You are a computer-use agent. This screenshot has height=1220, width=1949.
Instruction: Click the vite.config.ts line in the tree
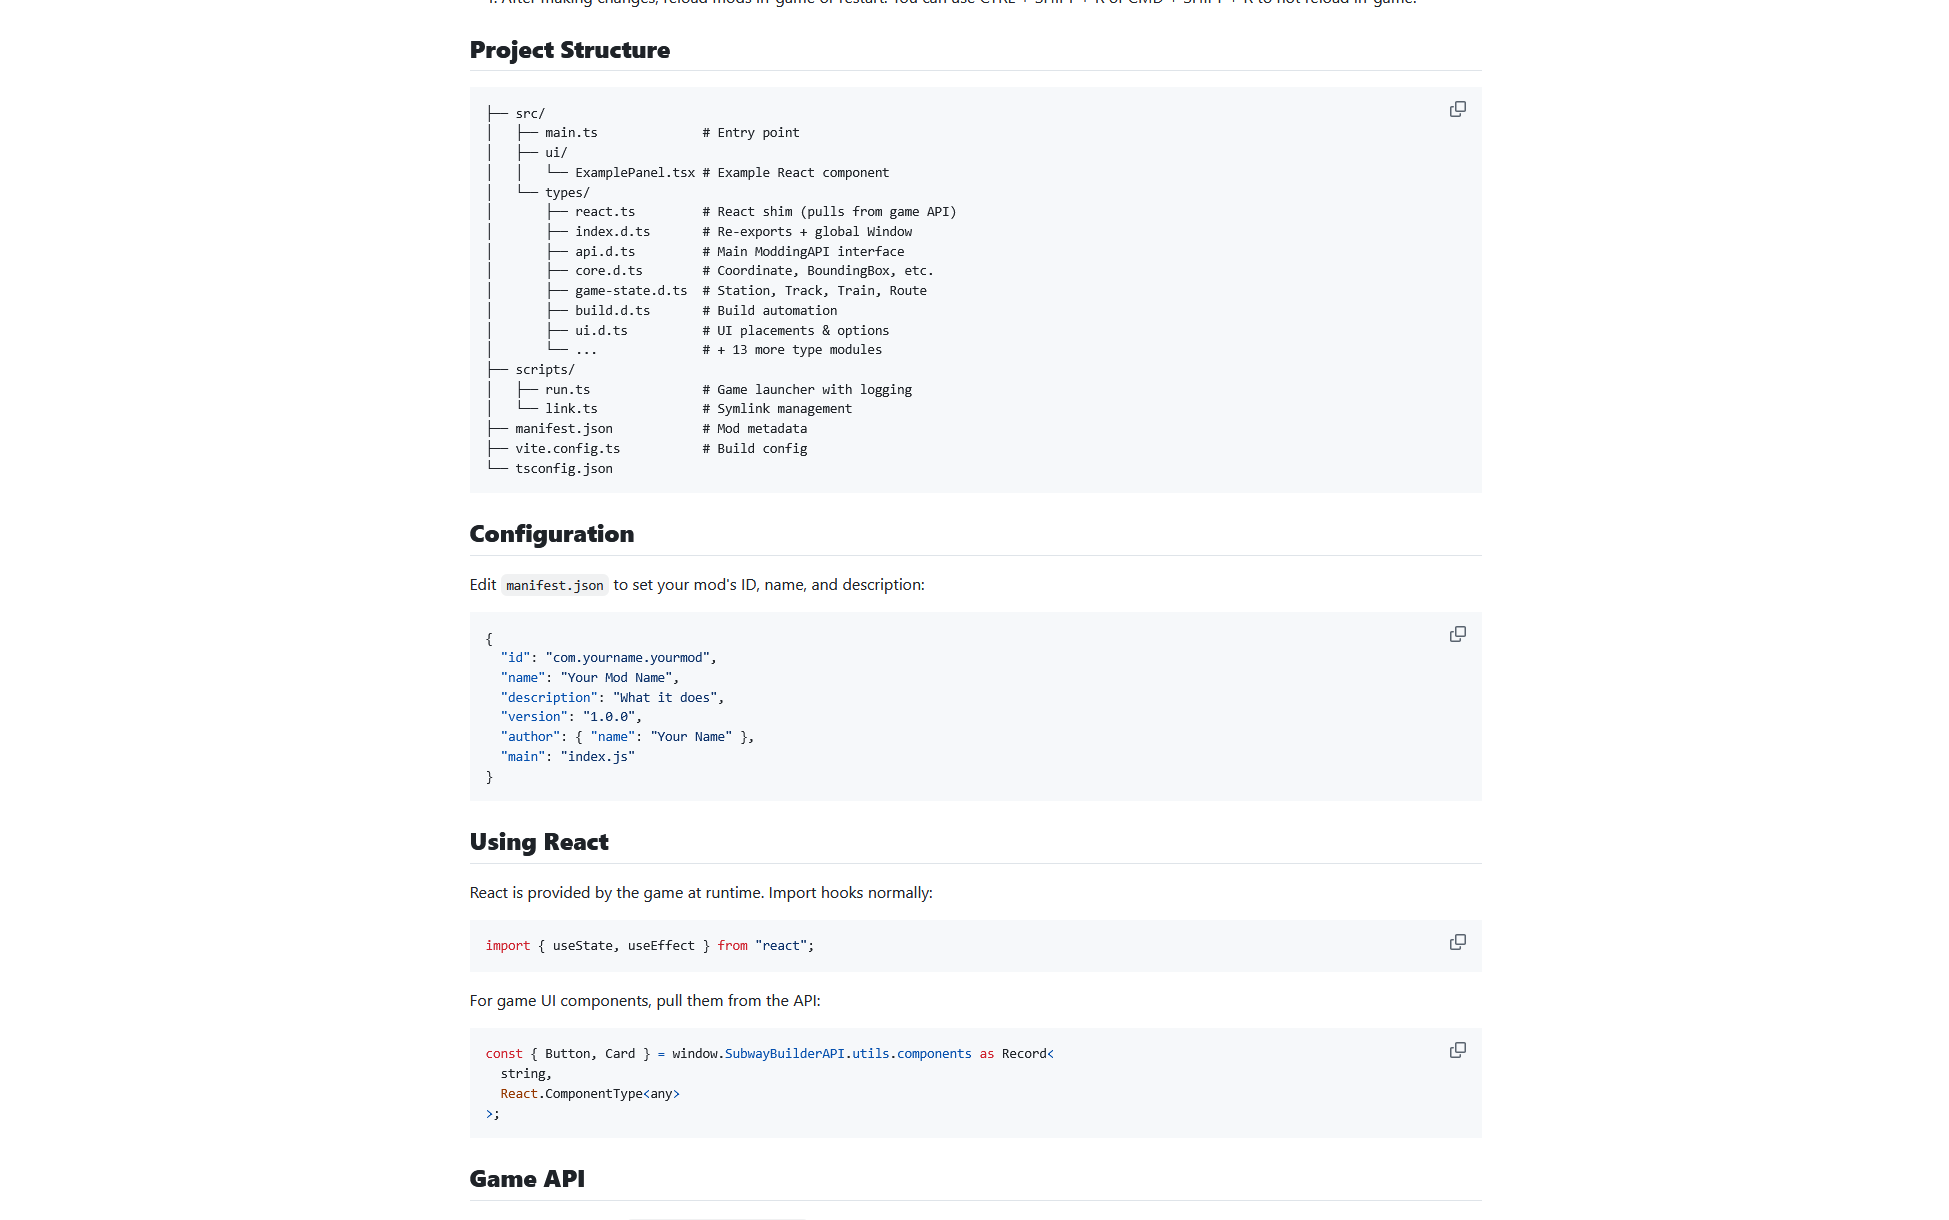pyautogui.click(x=567, y=448)
